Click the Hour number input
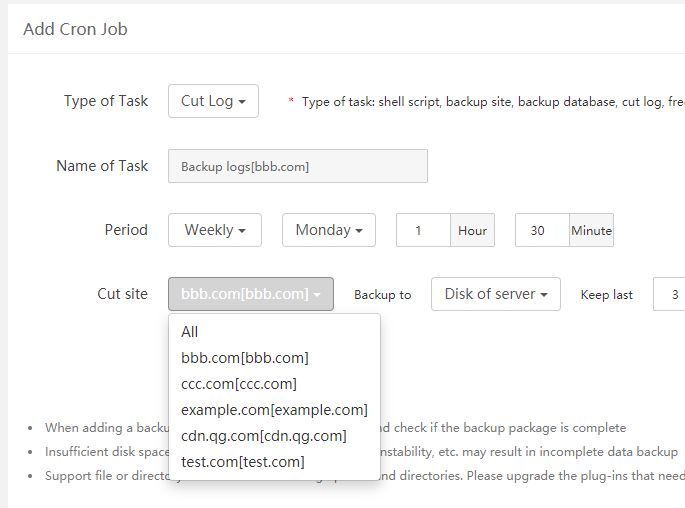This screenshot has height=508, width=685. [423, 230]
